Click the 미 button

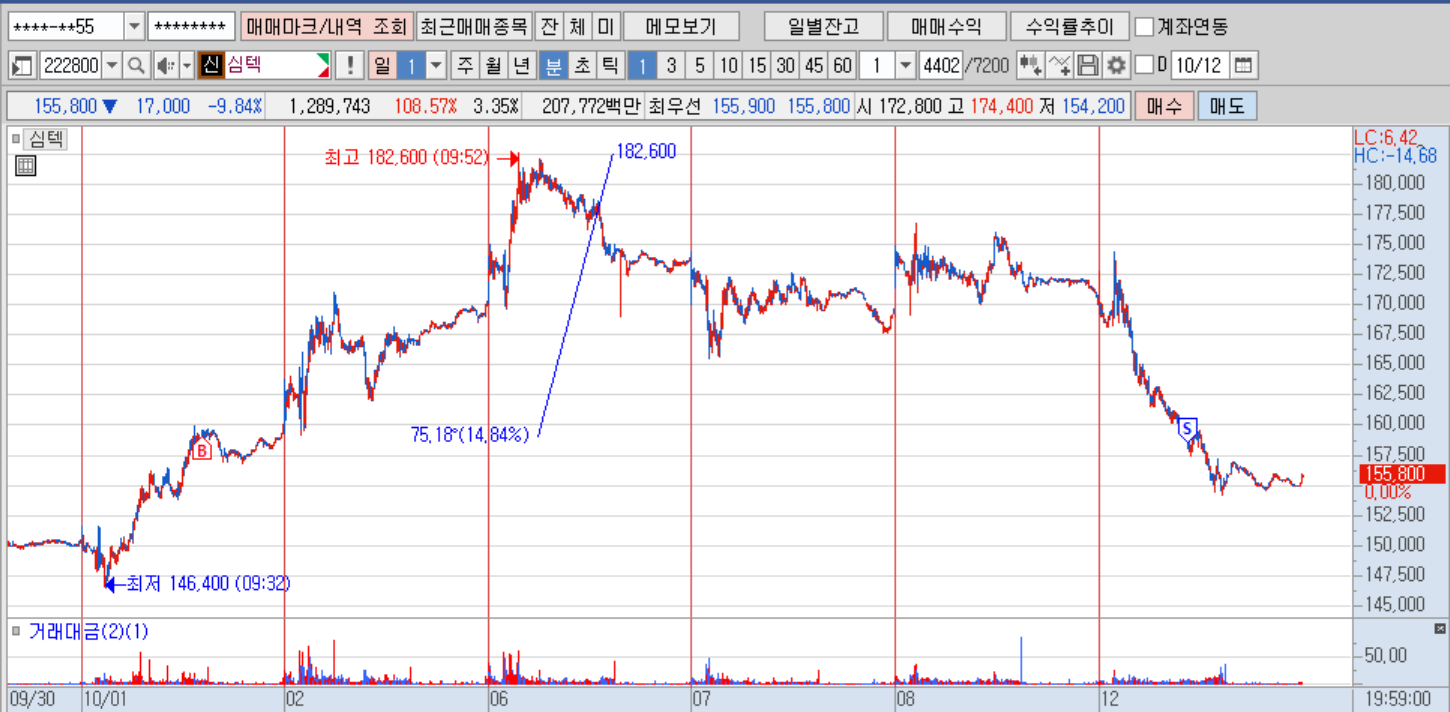point(605,26)
